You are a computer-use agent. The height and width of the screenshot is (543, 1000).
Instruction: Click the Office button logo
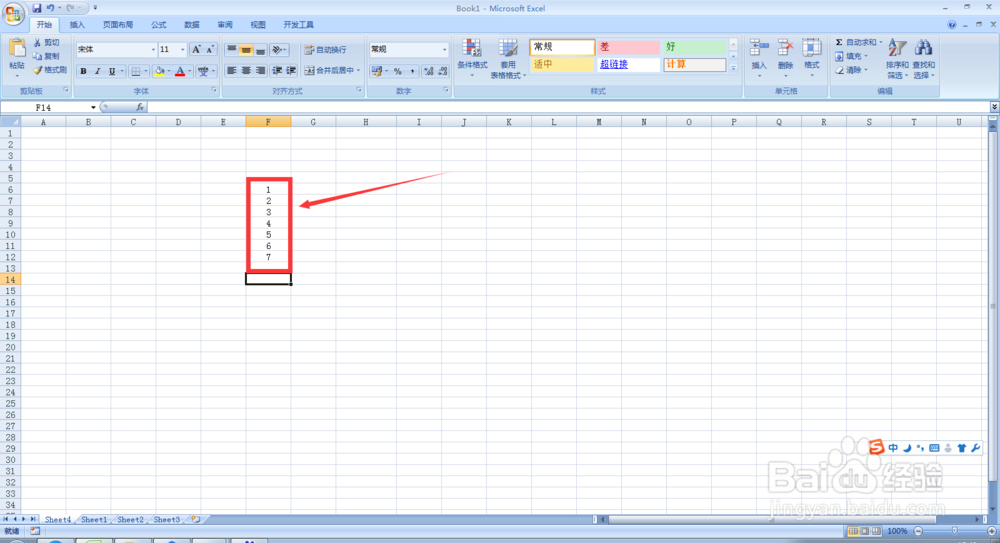click(13, 13)
